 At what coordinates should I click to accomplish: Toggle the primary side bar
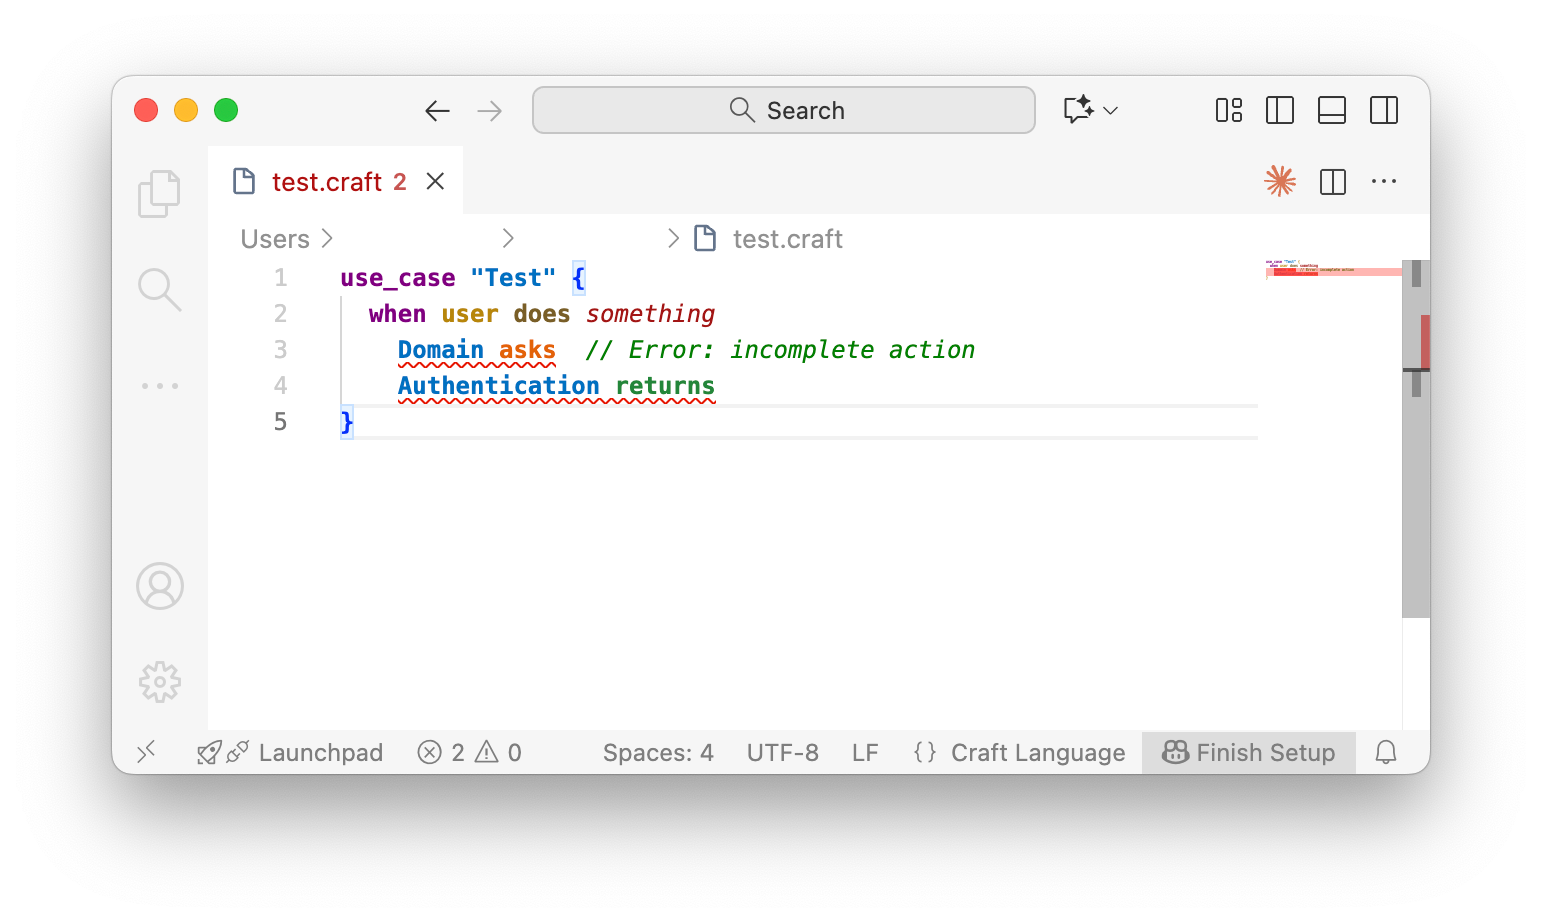pyautogui.click(x=1280, y=110)
